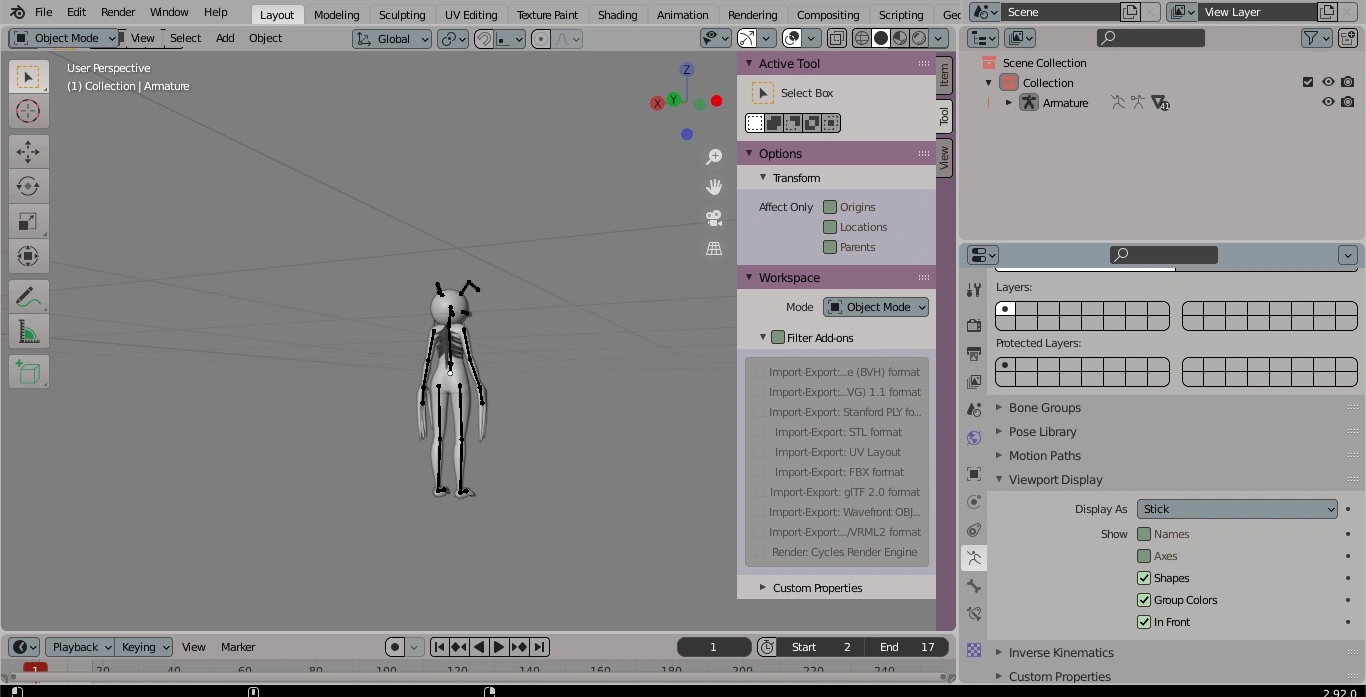Disable the In Front checkbox
Screen dimensions: 1366x697
1144,622
